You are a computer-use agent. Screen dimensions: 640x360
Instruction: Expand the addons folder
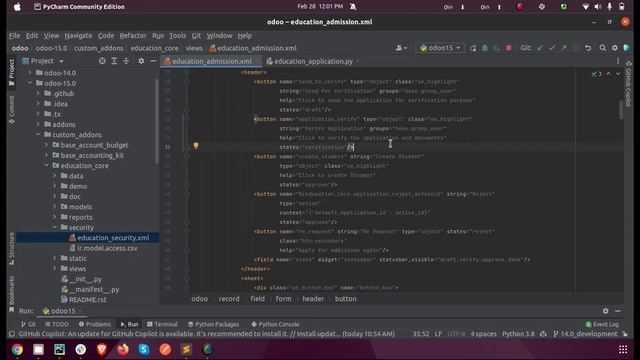(38, 124)
